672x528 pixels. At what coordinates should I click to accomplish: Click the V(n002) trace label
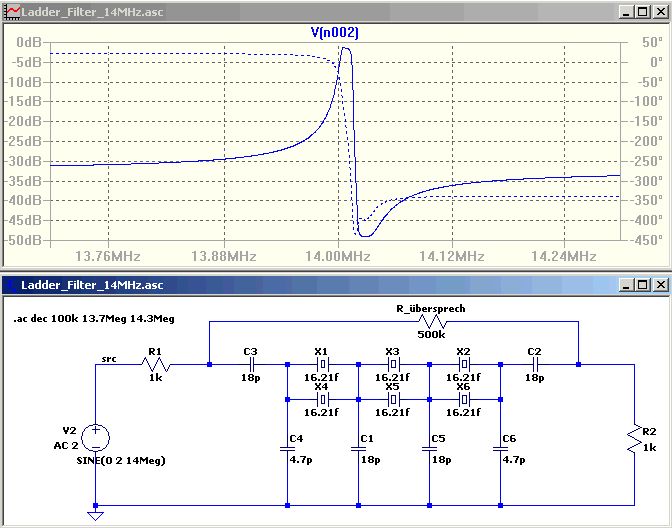(335, 33)
